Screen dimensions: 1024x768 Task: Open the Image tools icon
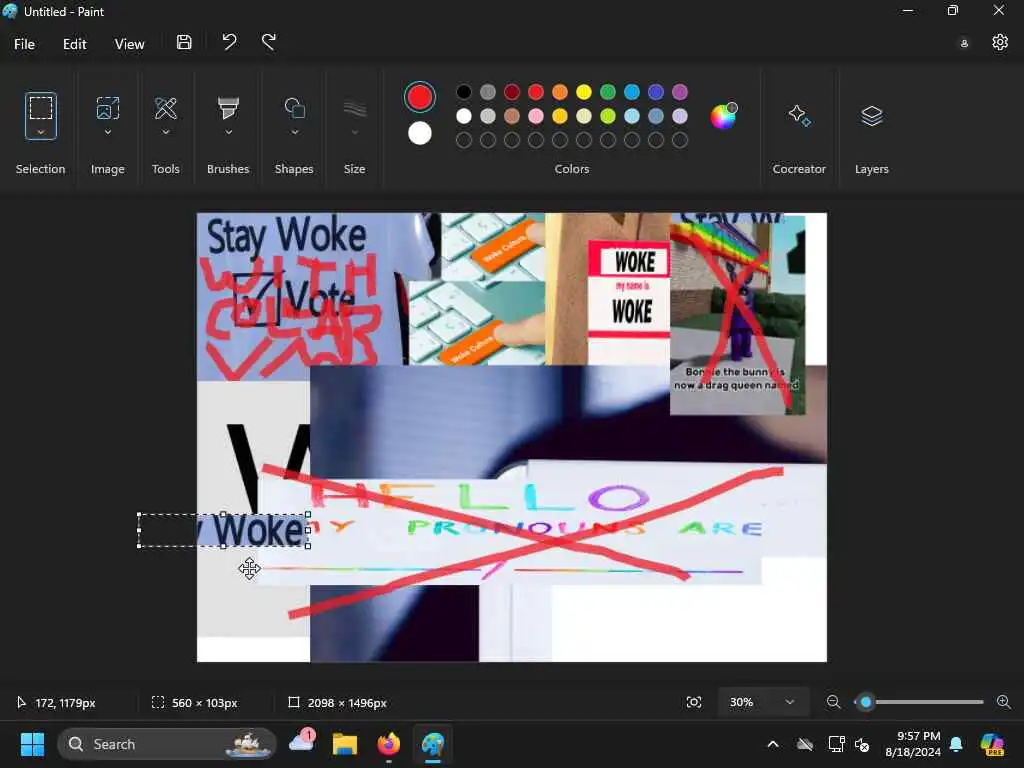108,108
